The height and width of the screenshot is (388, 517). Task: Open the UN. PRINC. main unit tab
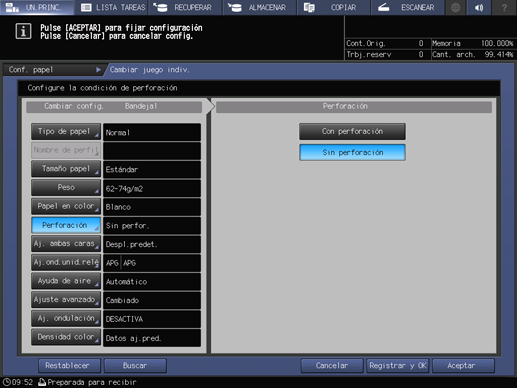(x=37, y=7)
